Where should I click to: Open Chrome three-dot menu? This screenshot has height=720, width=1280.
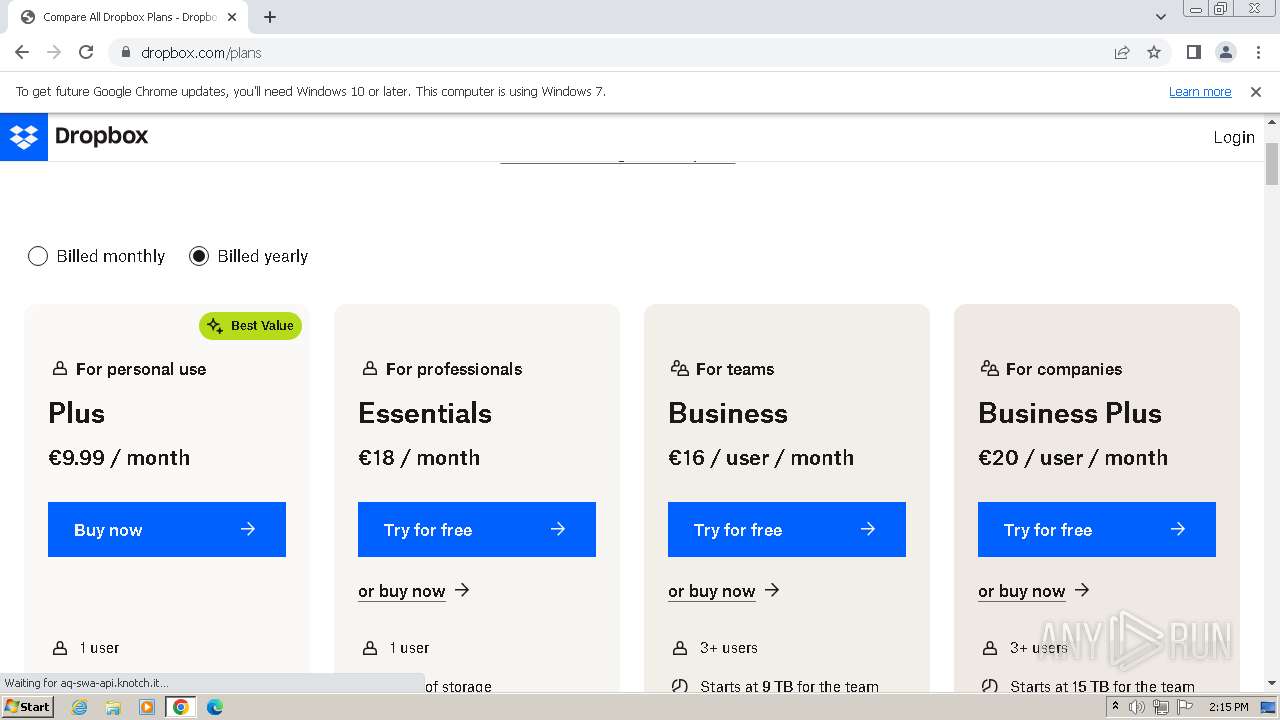pyautogui.click(x=1258, y=53)
